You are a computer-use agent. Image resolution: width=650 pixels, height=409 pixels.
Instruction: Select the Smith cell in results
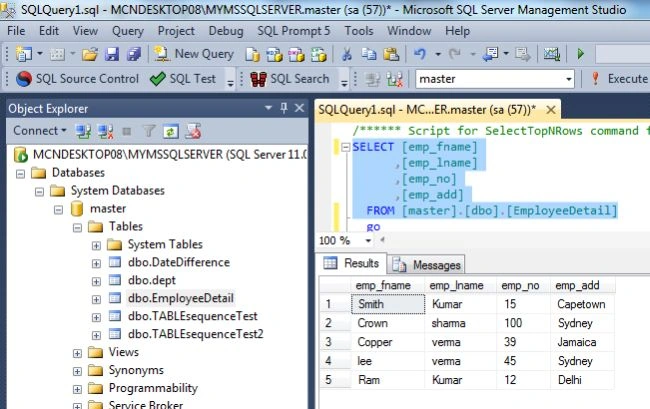tap(388, 304)
